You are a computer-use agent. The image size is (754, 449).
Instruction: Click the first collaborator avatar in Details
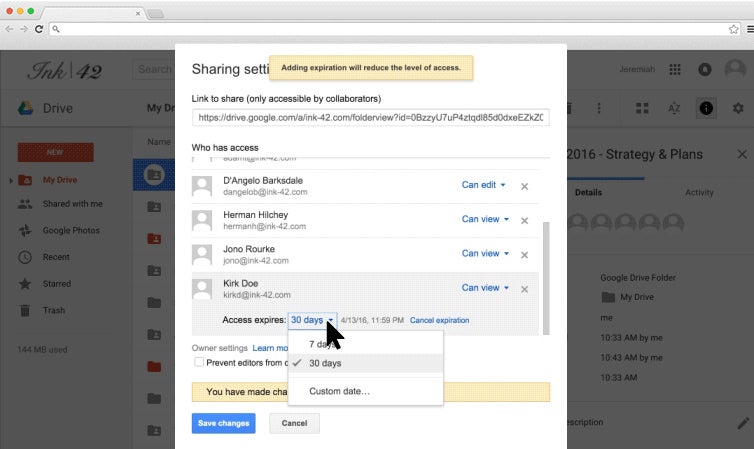pos(578,222)
